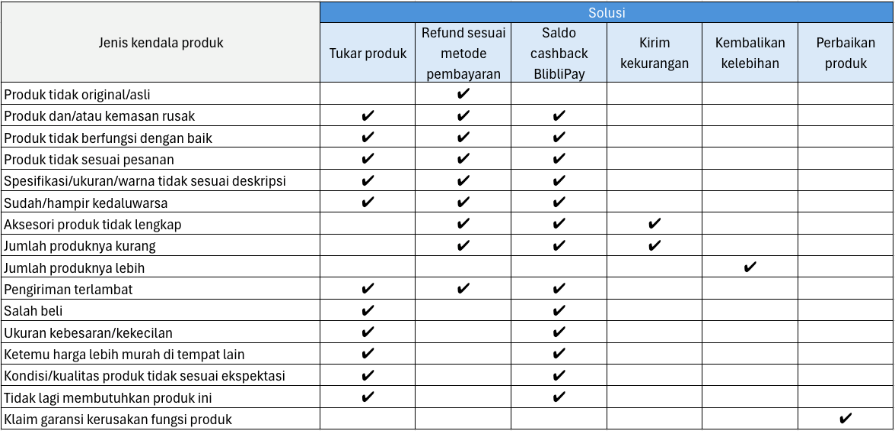Select the Jenis kendala produk header
The width and height of the screenshot is (895, 431).
(160, 43)
